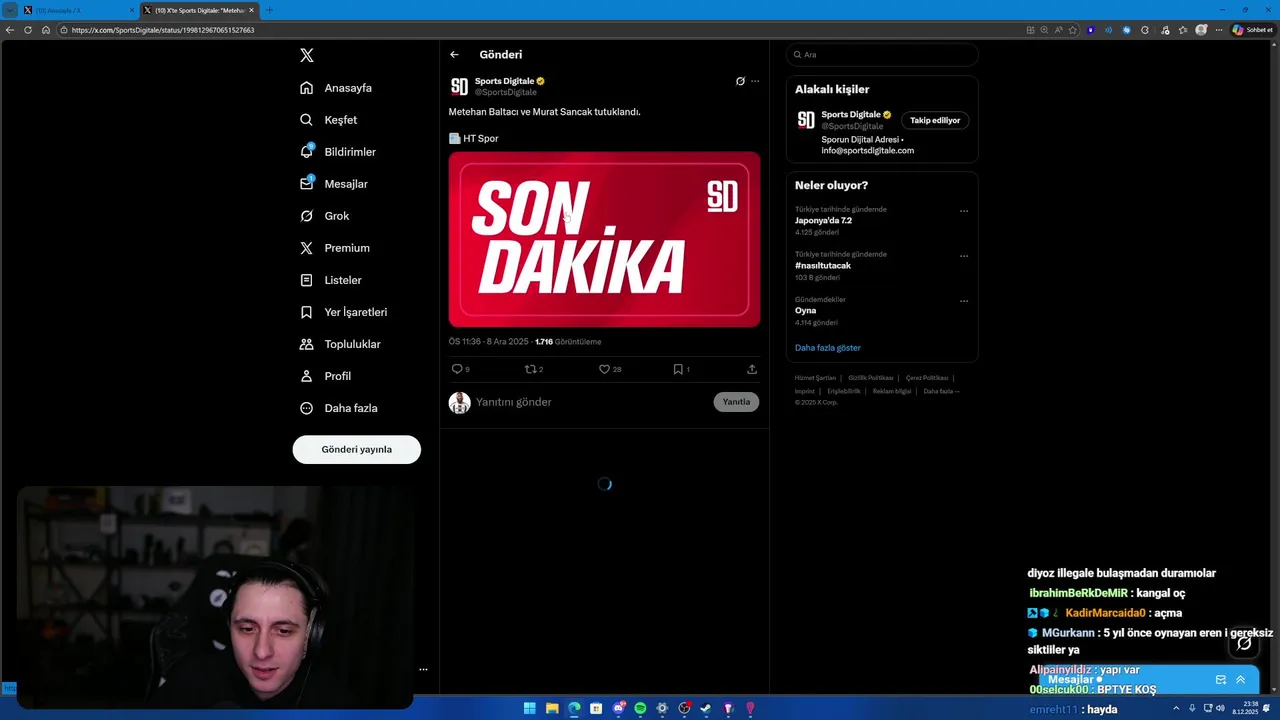1280x720 pixels.
Task: Click Daha fazla göster under trends
Action: tap(828, 348)
